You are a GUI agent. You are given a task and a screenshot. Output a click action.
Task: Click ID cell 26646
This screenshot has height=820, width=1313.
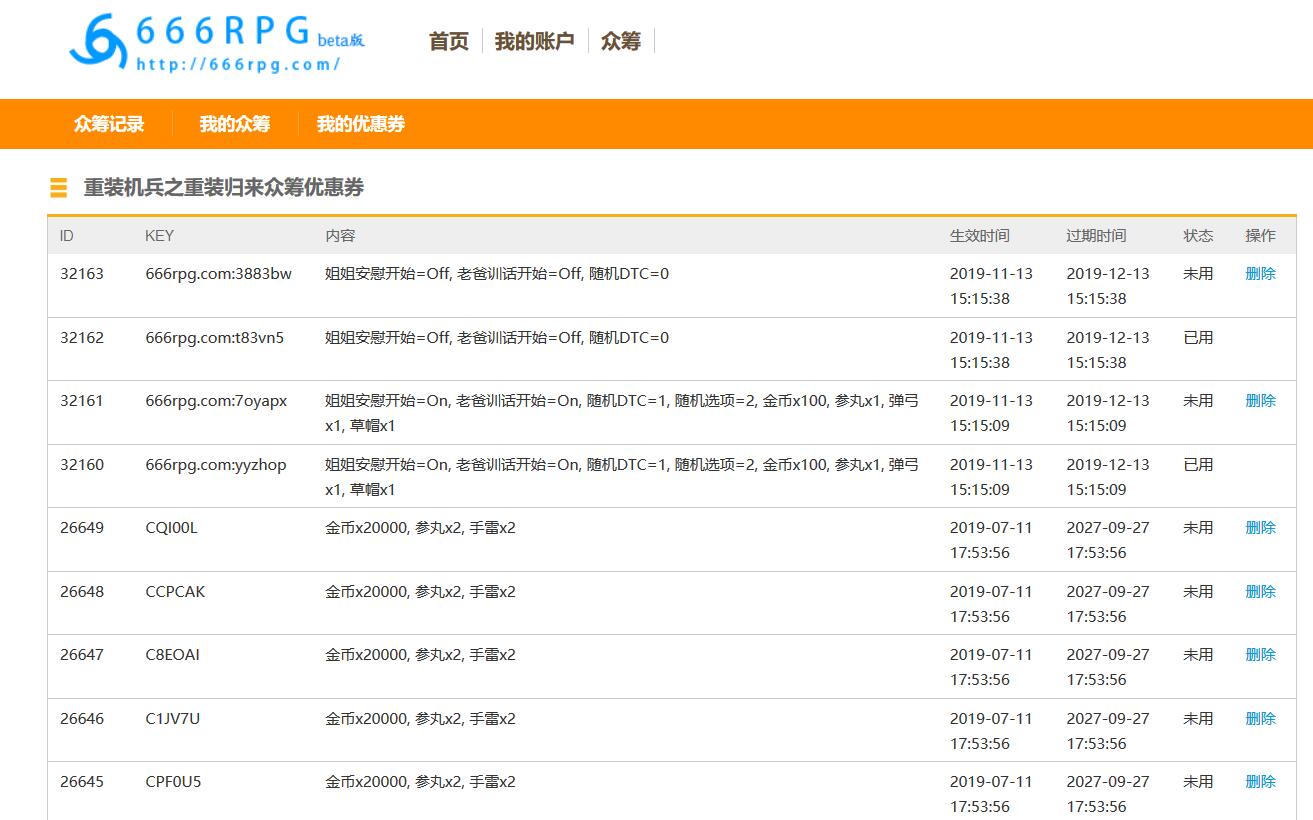tap(82, 718)
